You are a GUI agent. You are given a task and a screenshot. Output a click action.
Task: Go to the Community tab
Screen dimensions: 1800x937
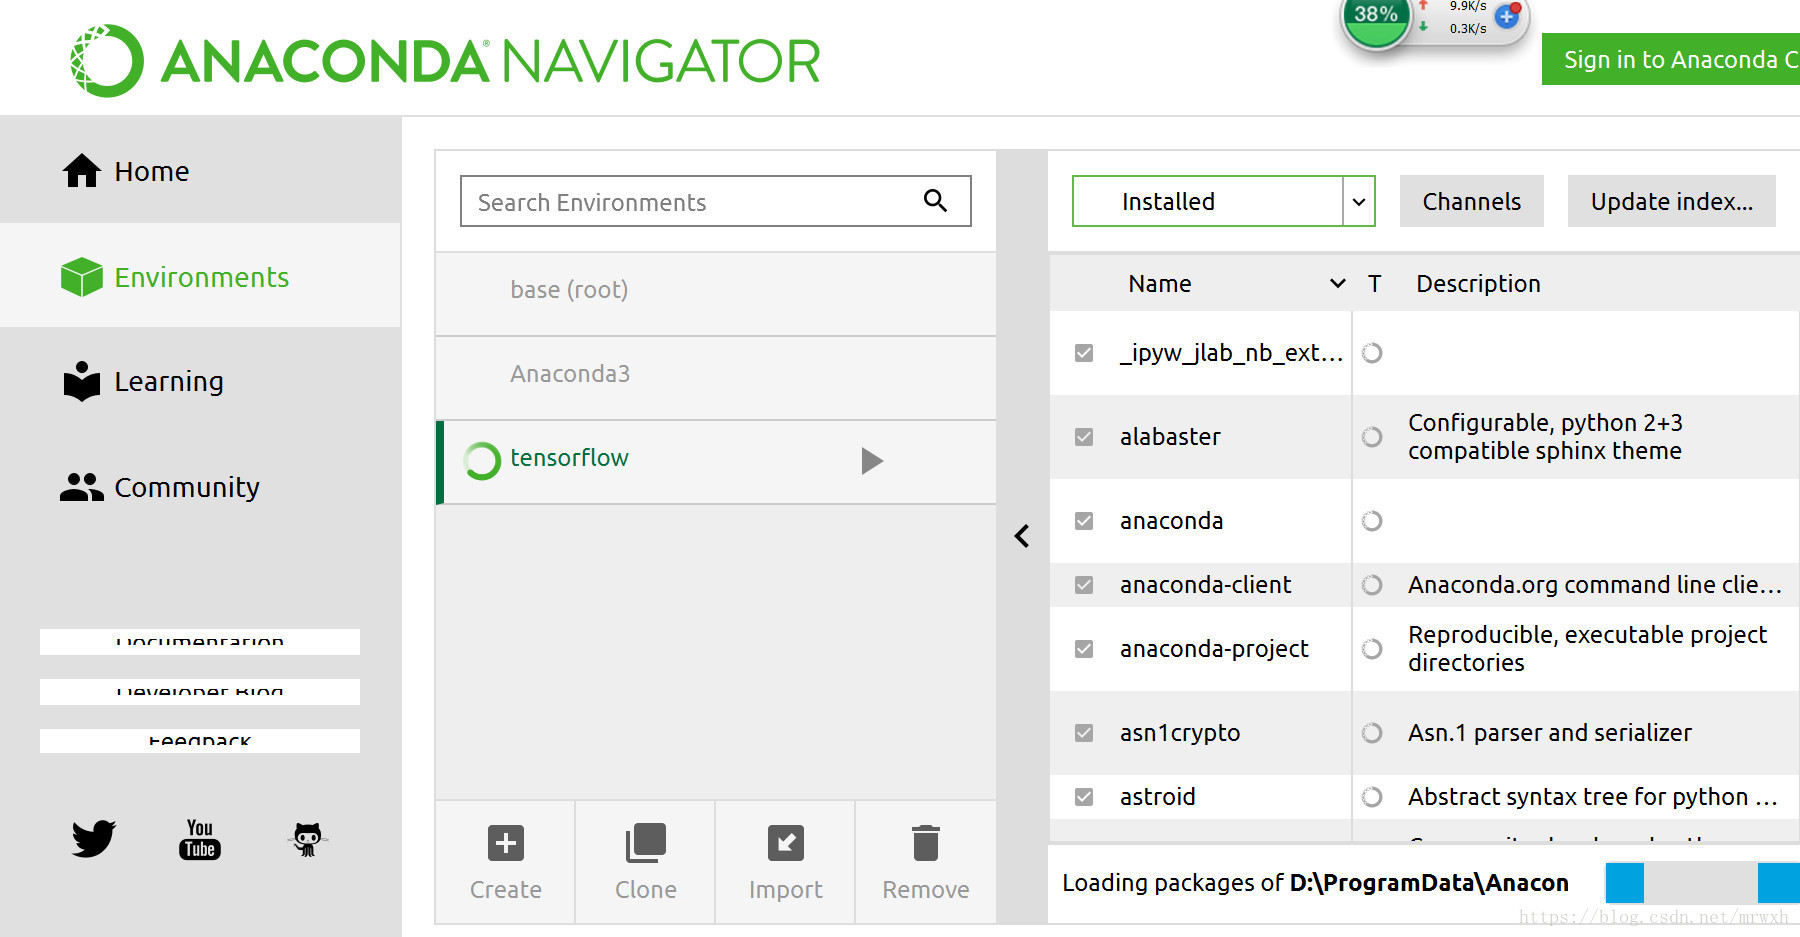point(200,487)
